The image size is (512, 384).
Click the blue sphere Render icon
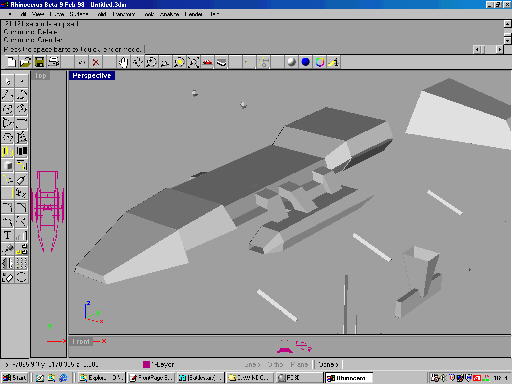305,62
